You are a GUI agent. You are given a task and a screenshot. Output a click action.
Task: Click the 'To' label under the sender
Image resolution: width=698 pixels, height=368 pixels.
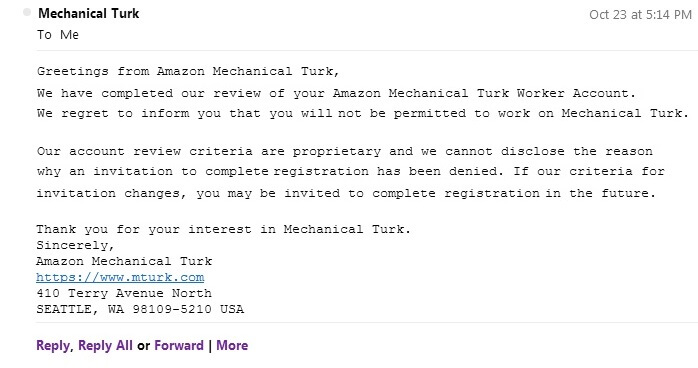click(44, 35)
